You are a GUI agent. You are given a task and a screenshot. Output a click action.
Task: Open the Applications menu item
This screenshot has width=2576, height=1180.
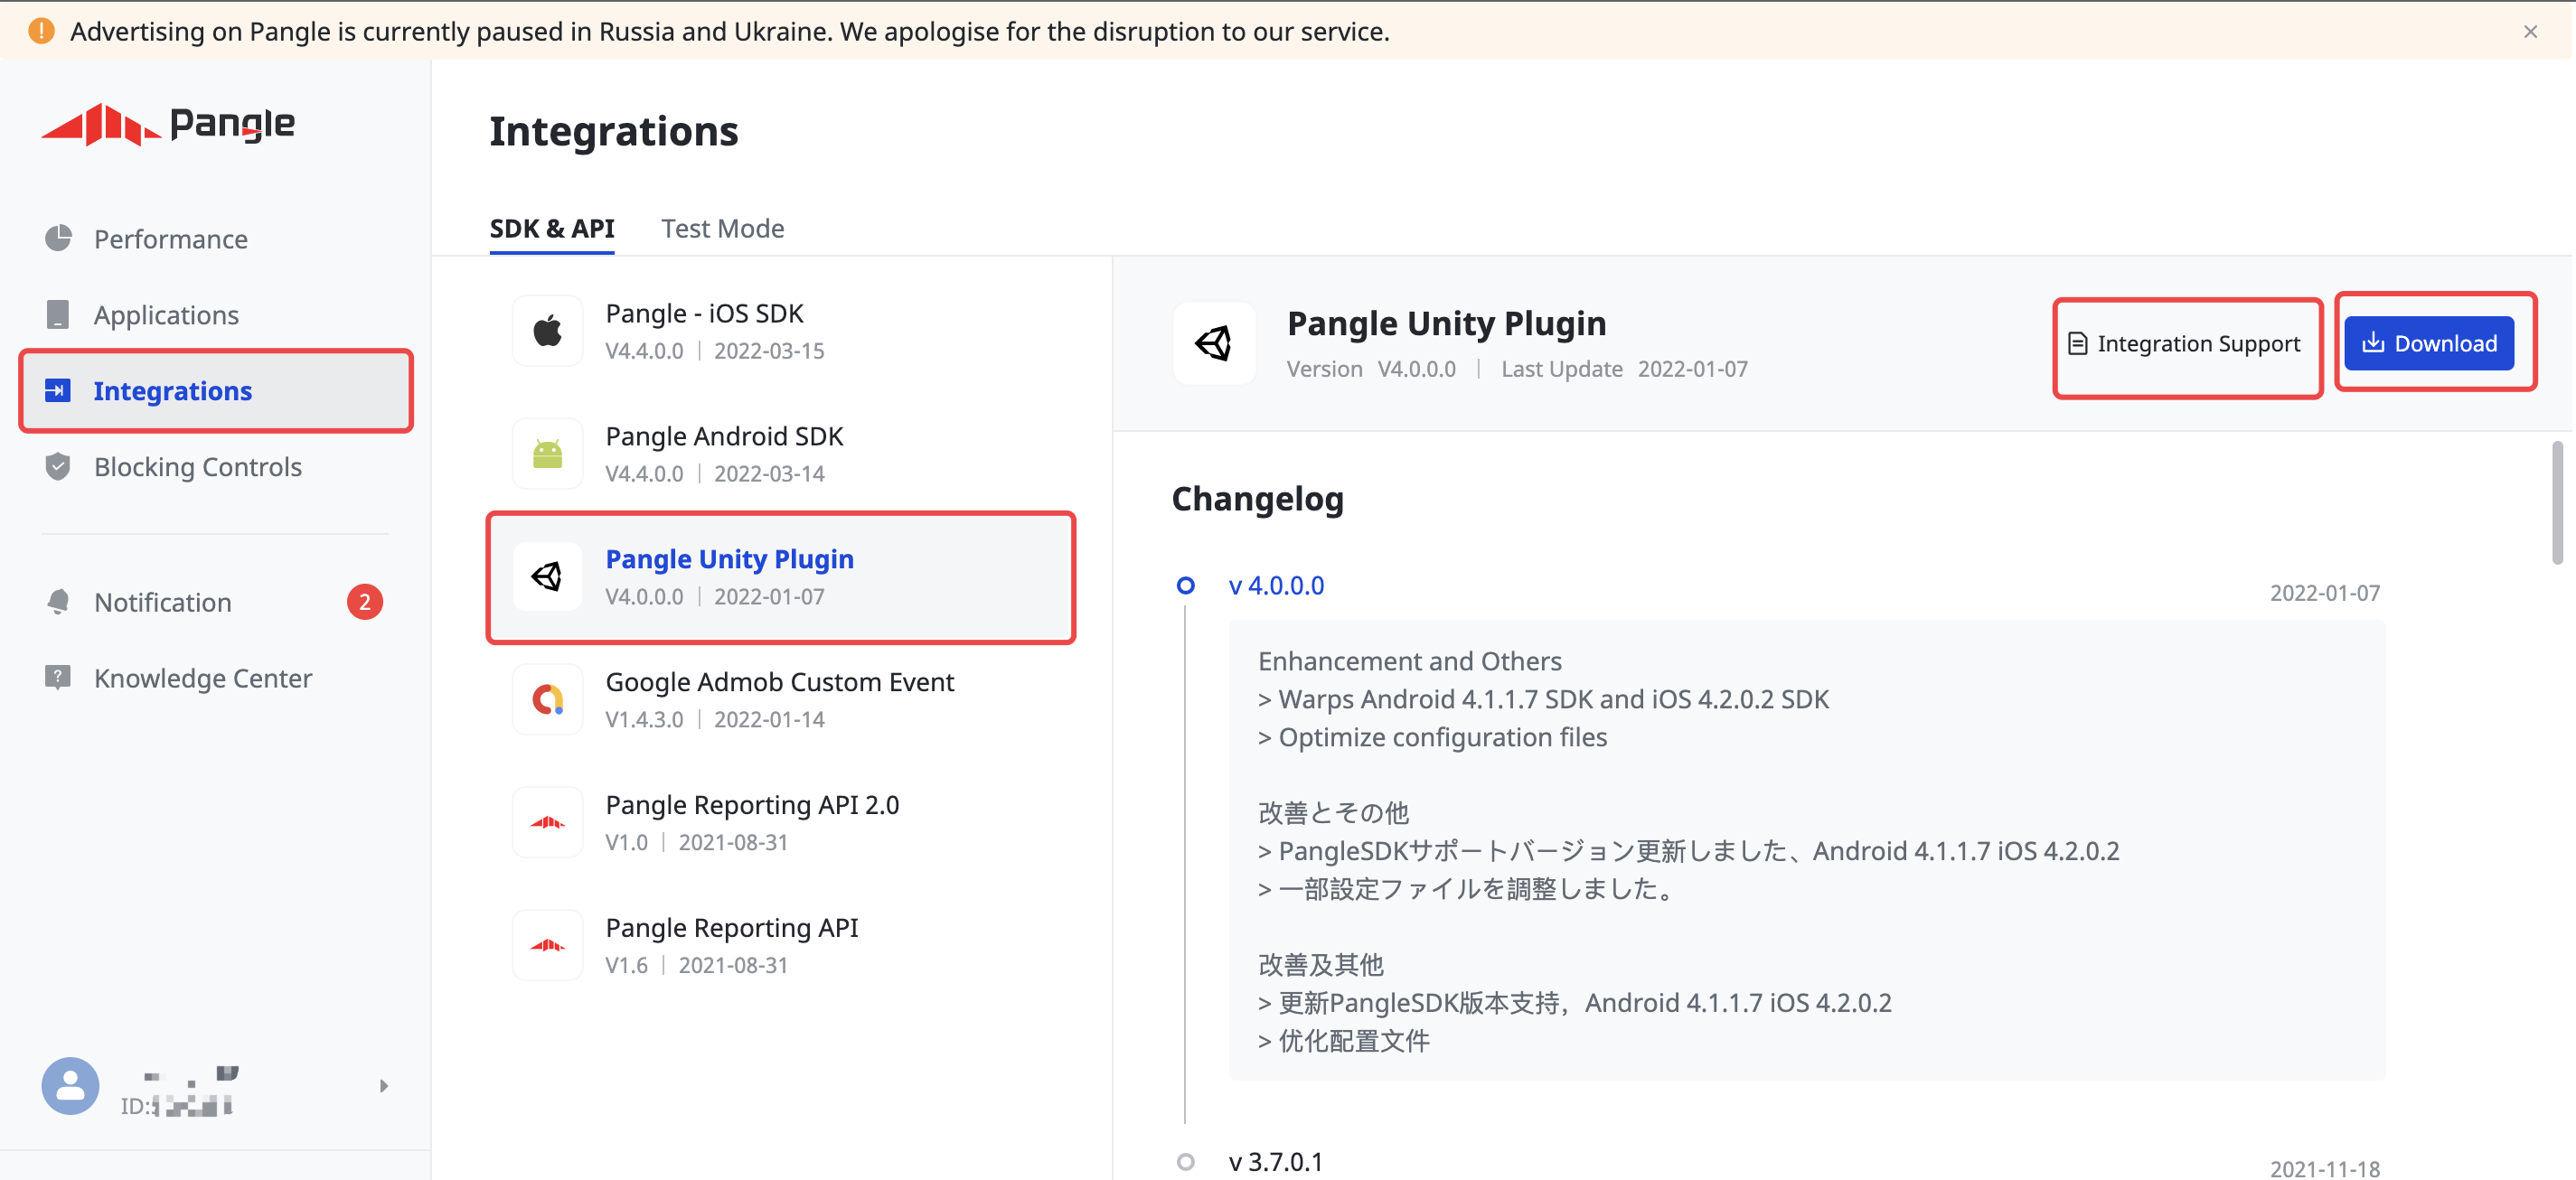(215, 315)
